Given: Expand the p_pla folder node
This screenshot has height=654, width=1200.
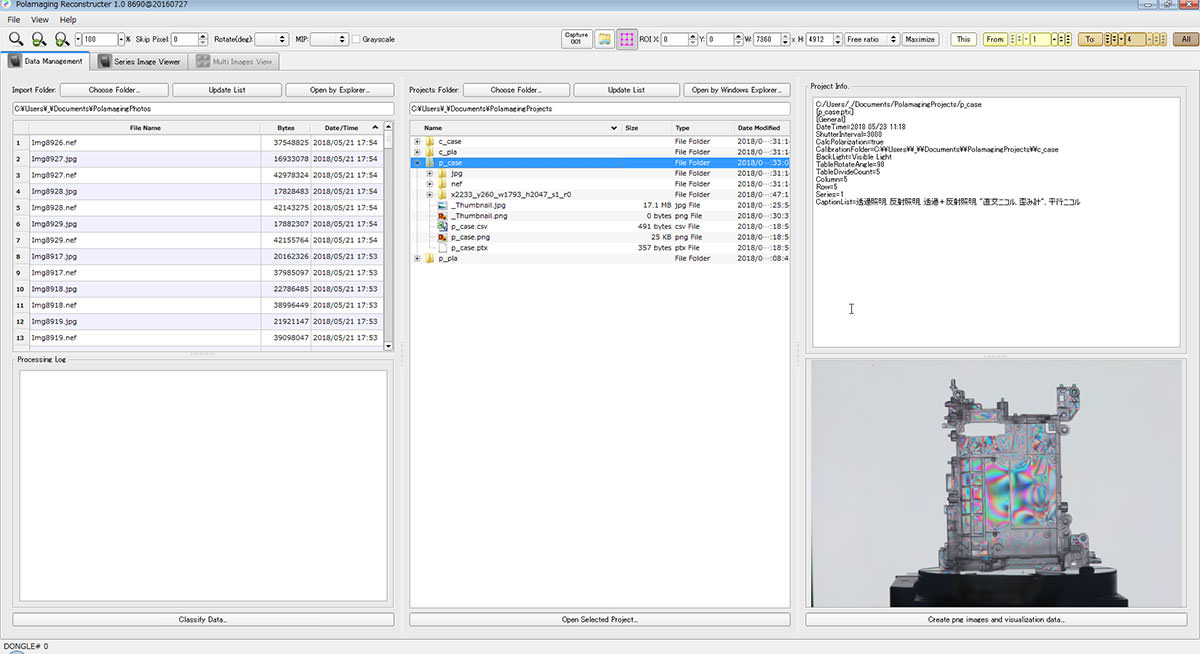Looking at the screenshot, I should [417, 258].
